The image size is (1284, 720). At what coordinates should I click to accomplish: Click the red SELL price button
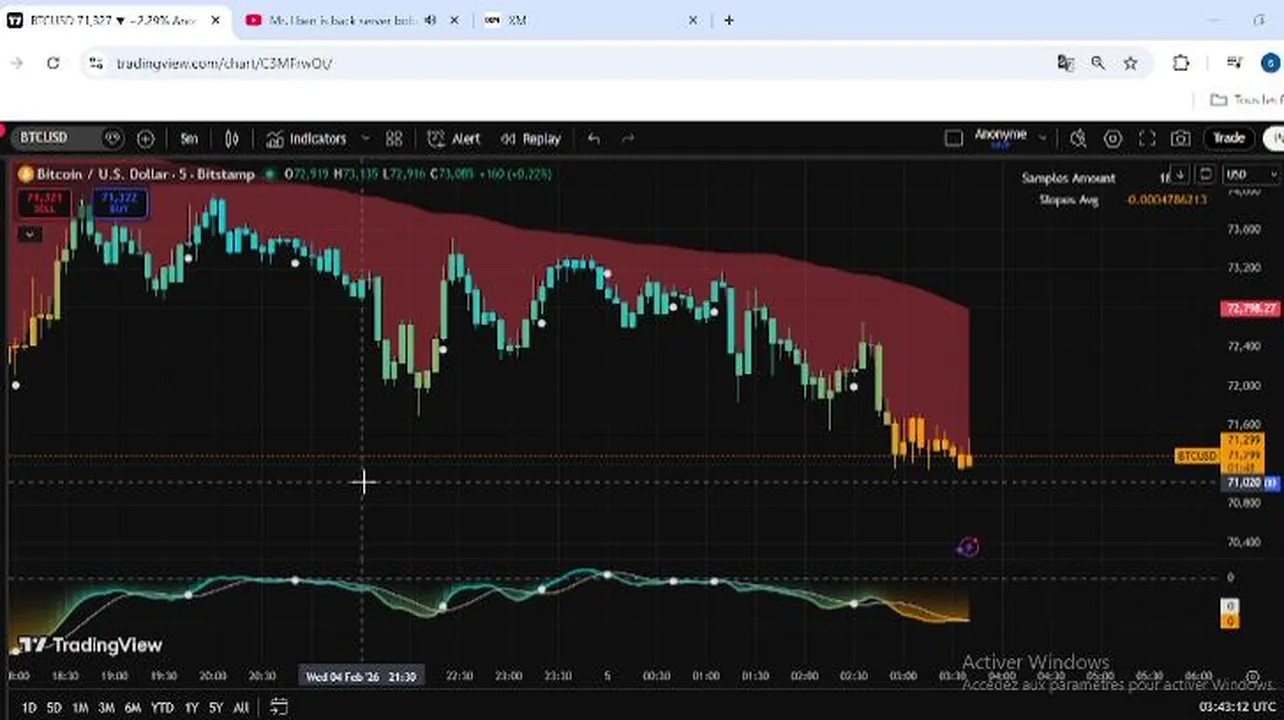pyautogui.click(x=44, y=203)
